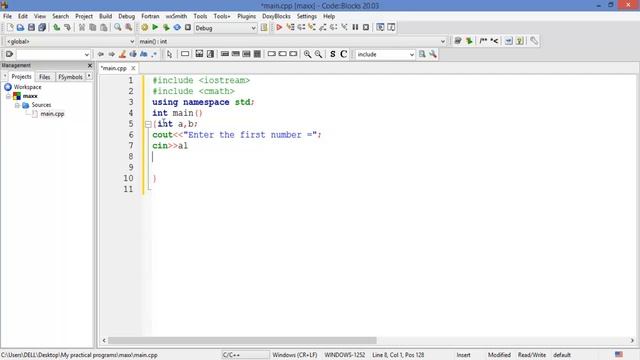Show more Management tabs with right arrow
The image size is (640, 360).
[89, 76]
